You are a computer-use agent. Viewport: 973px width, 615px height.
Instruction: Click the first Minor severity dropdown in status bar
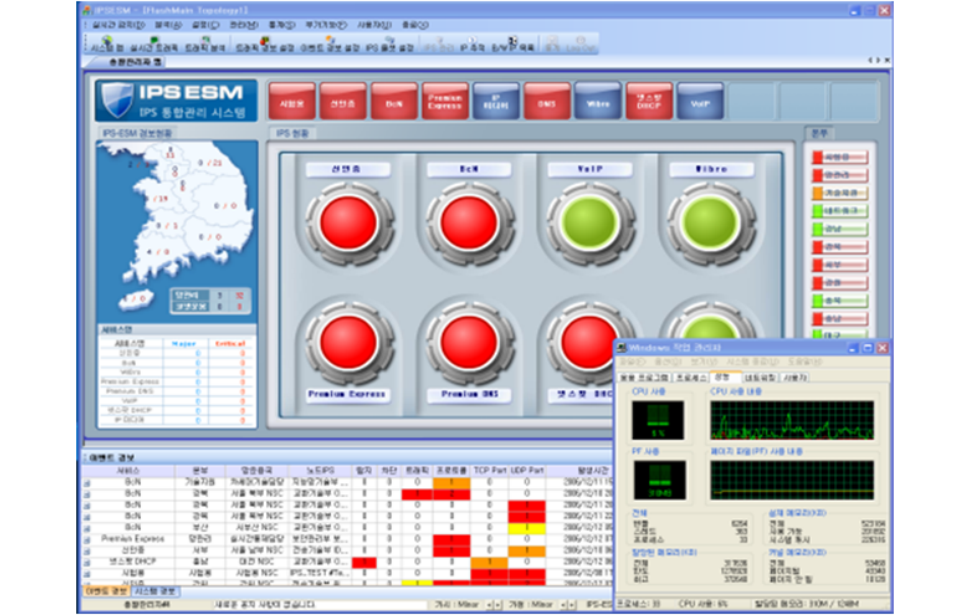(x=463, y=605)
